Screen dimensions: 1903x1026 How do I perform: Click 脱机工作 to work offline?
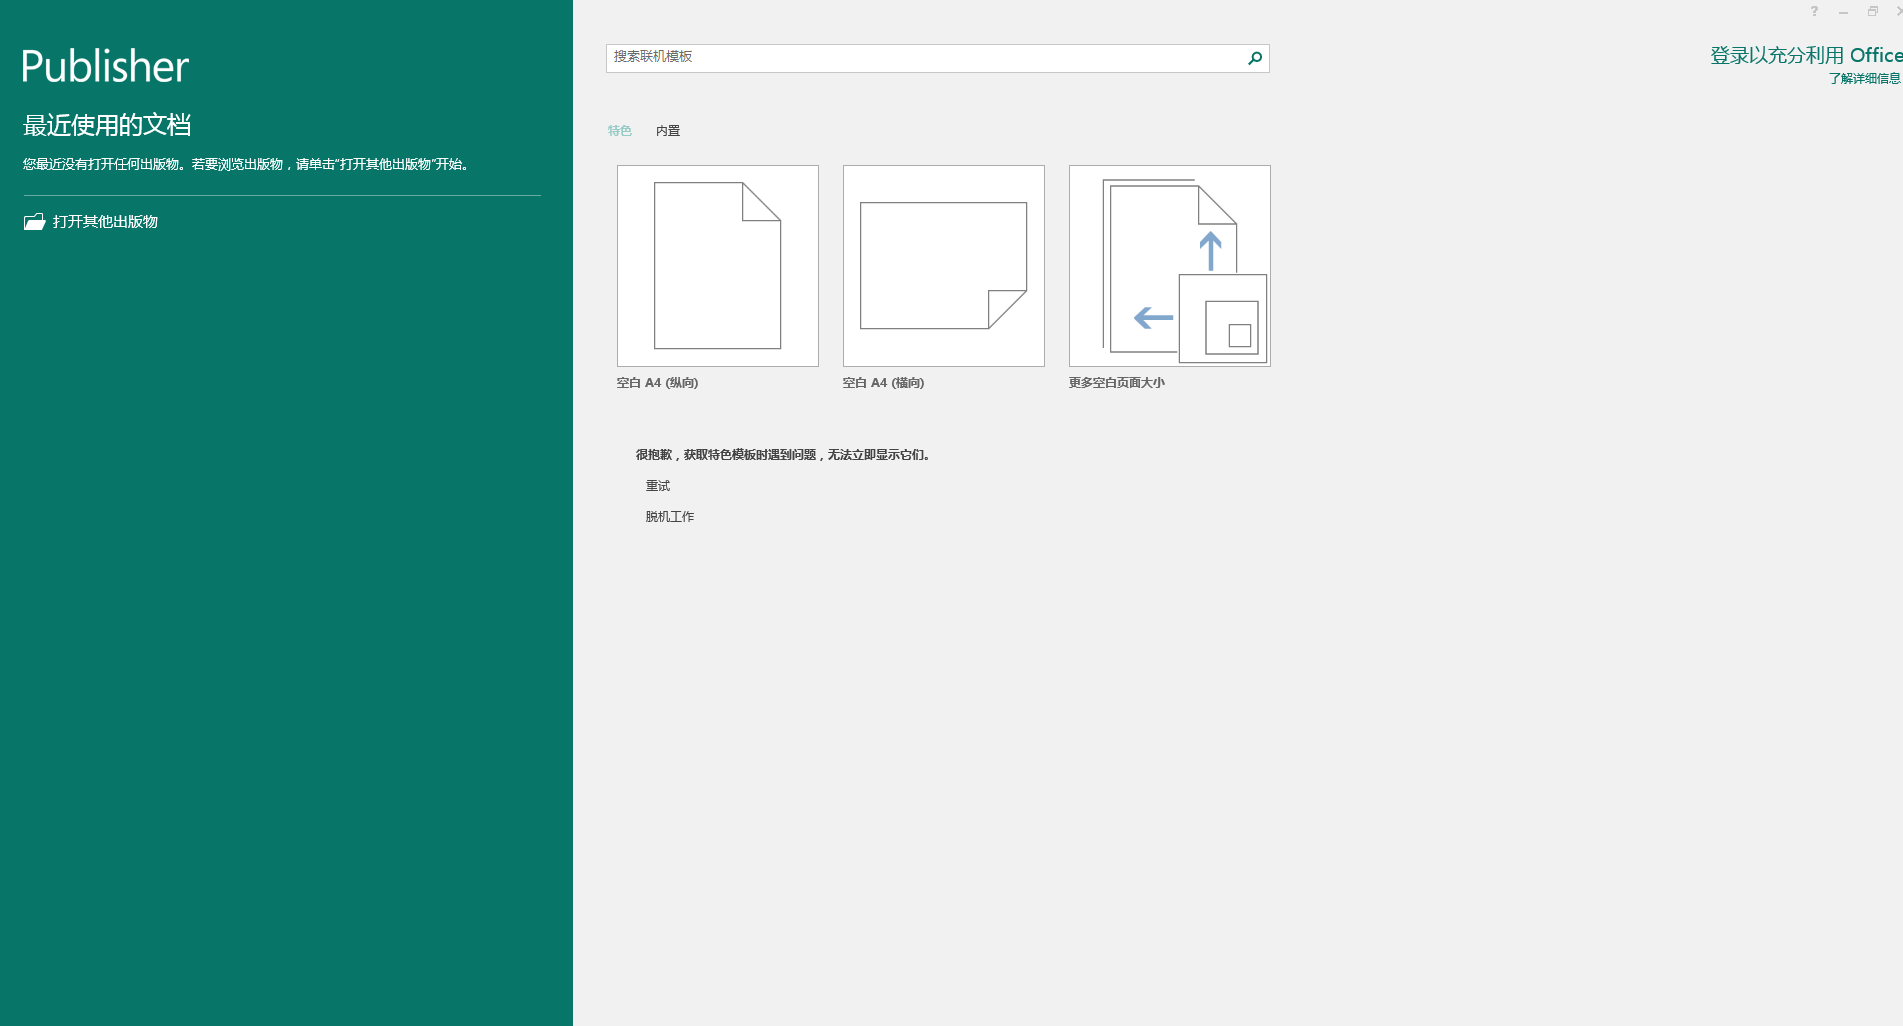click(x=670, y=516)
